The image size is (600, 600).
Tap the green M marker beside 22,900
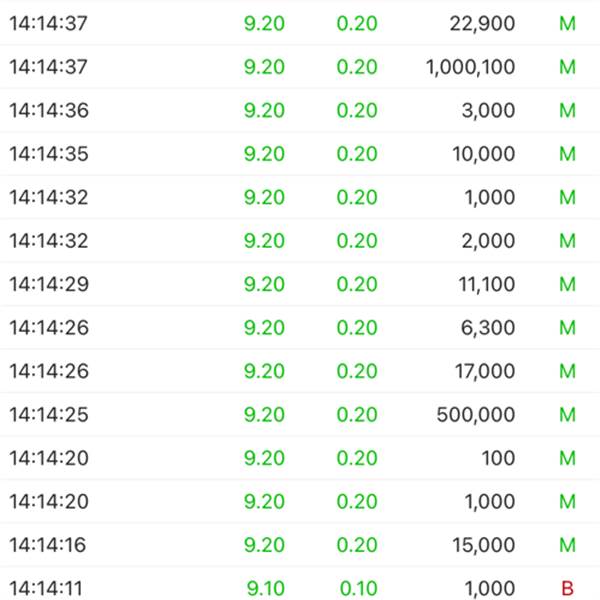[567, 23]
